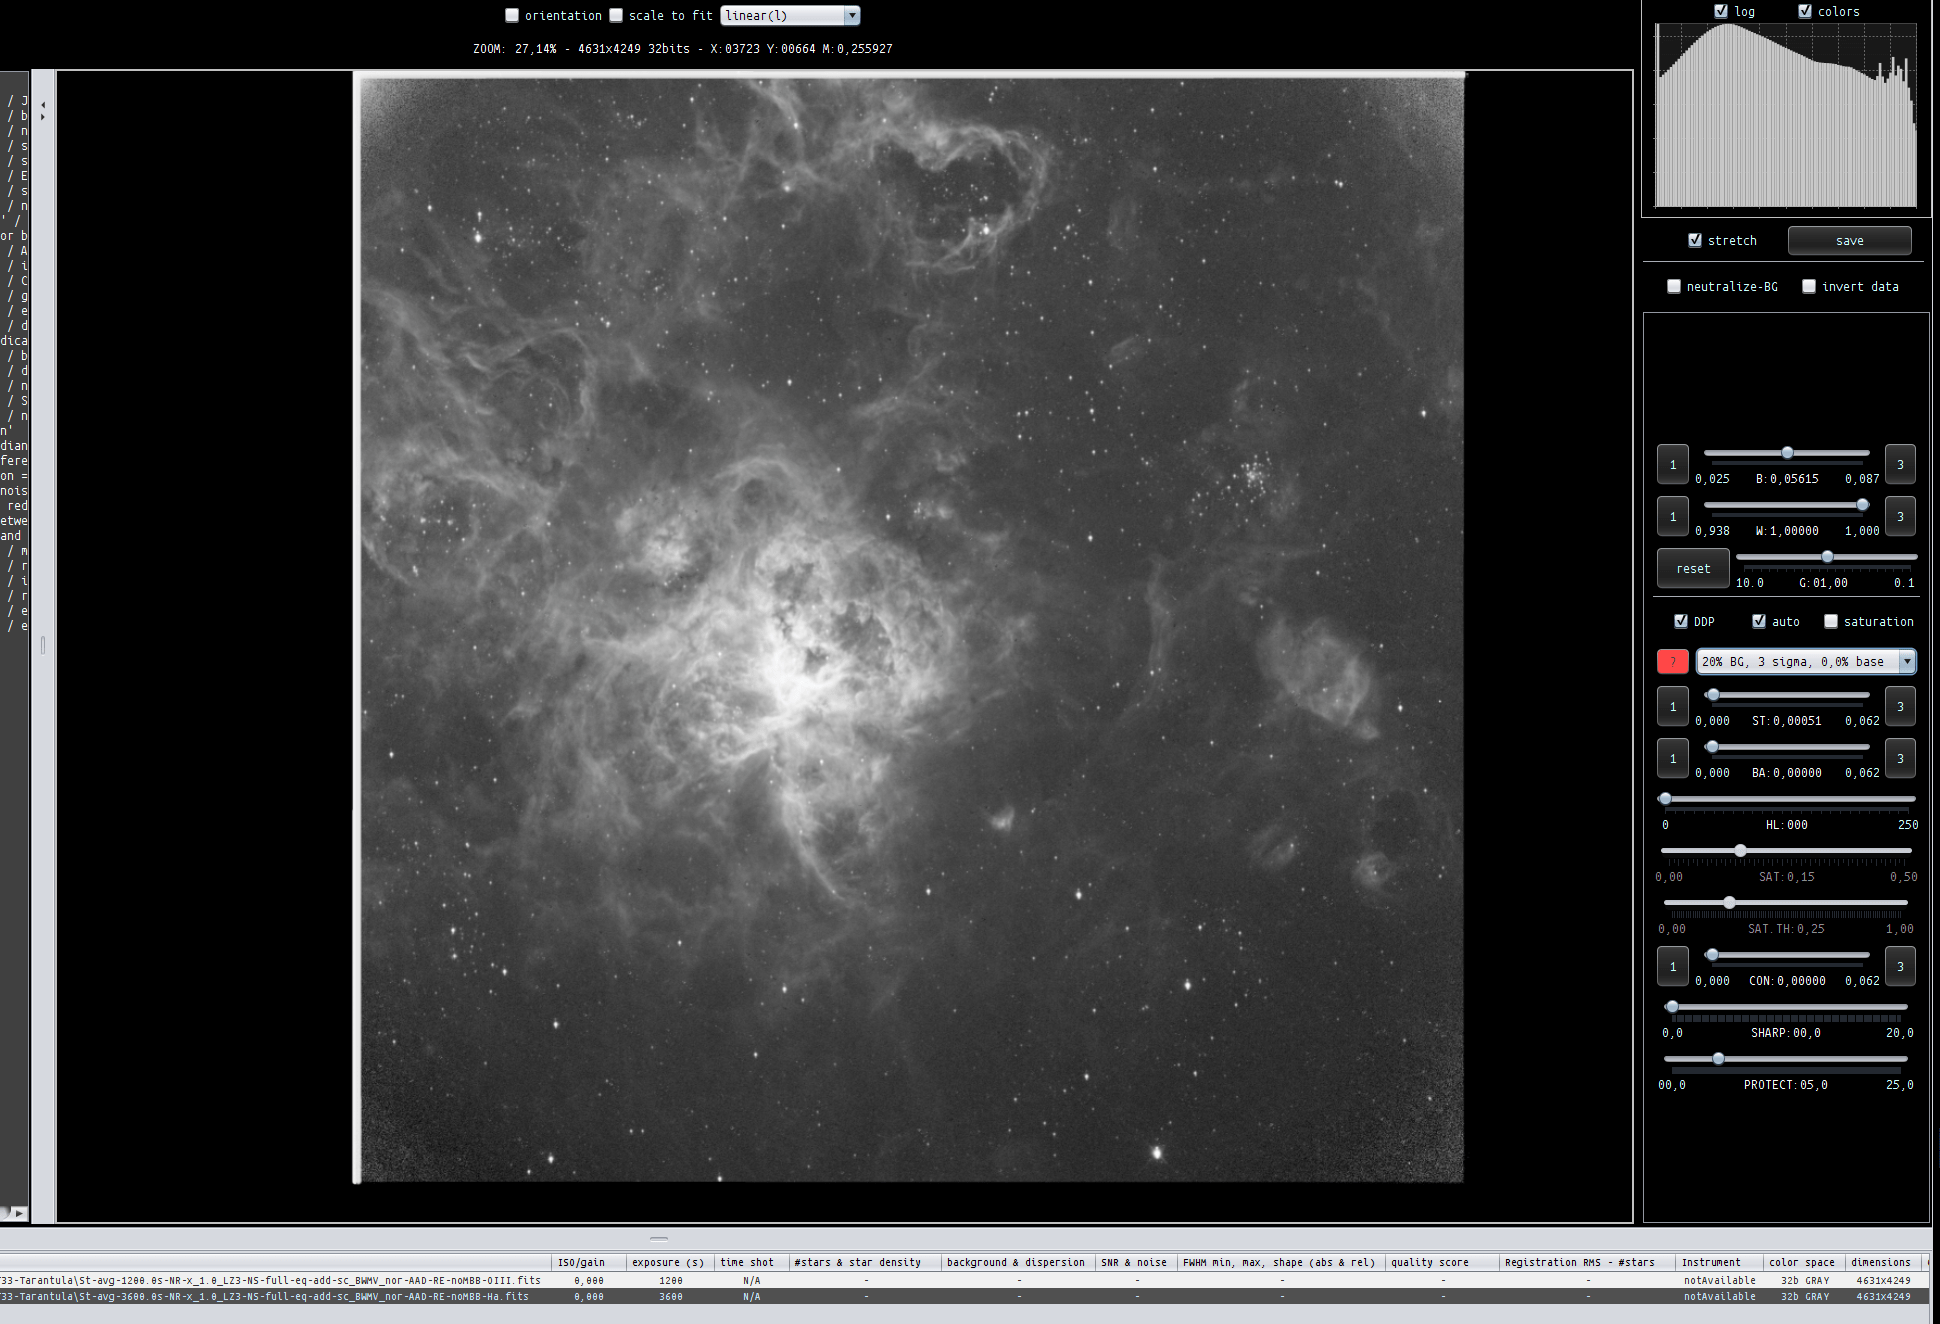Click the 'exposure (s)' column header
The height and width of the screenshot is (1324, 1940).
[668, 1262]
